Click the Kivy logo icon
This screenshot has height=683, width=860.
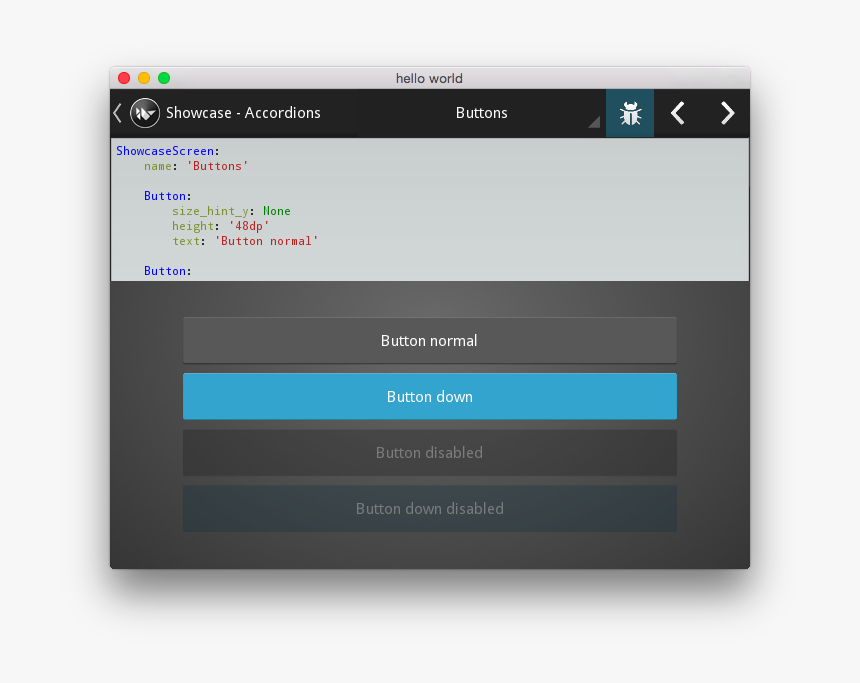coord(145,113)
